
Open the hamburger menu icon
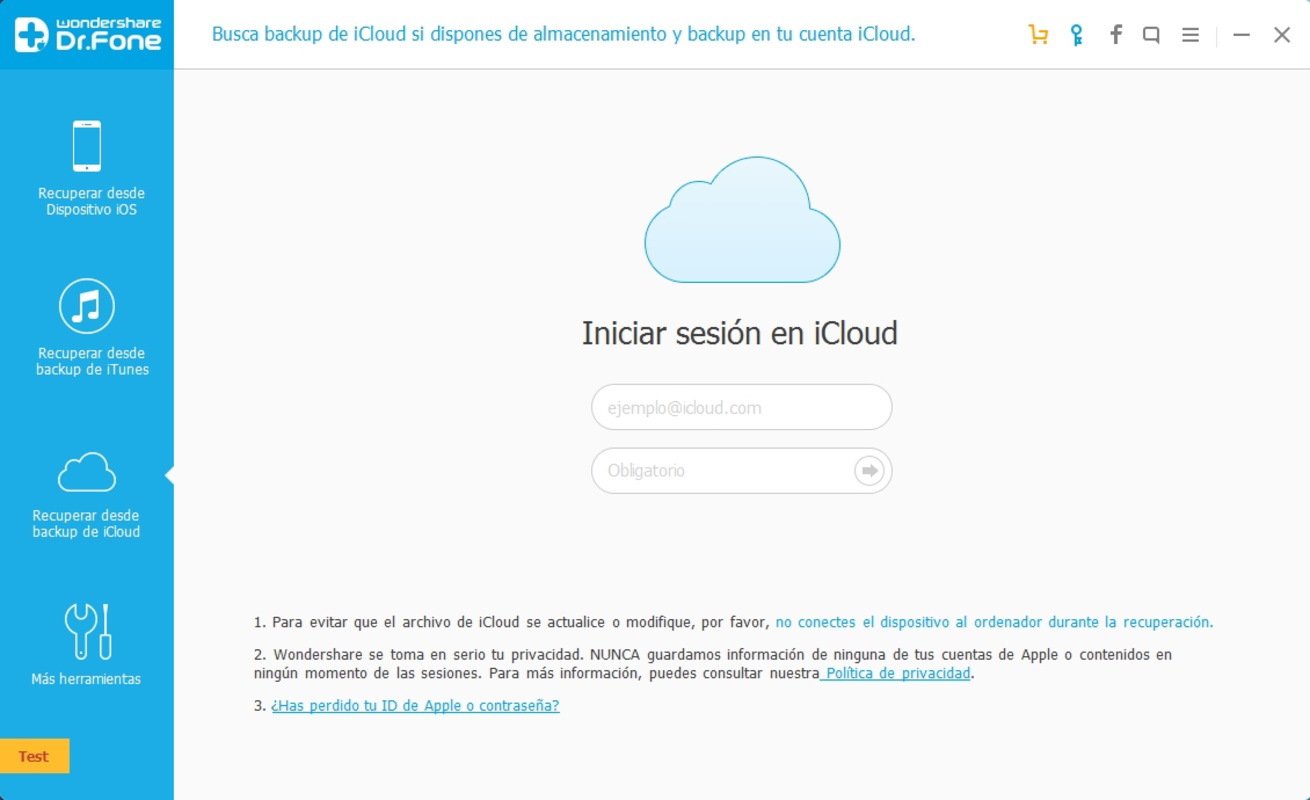point(1190,35)
